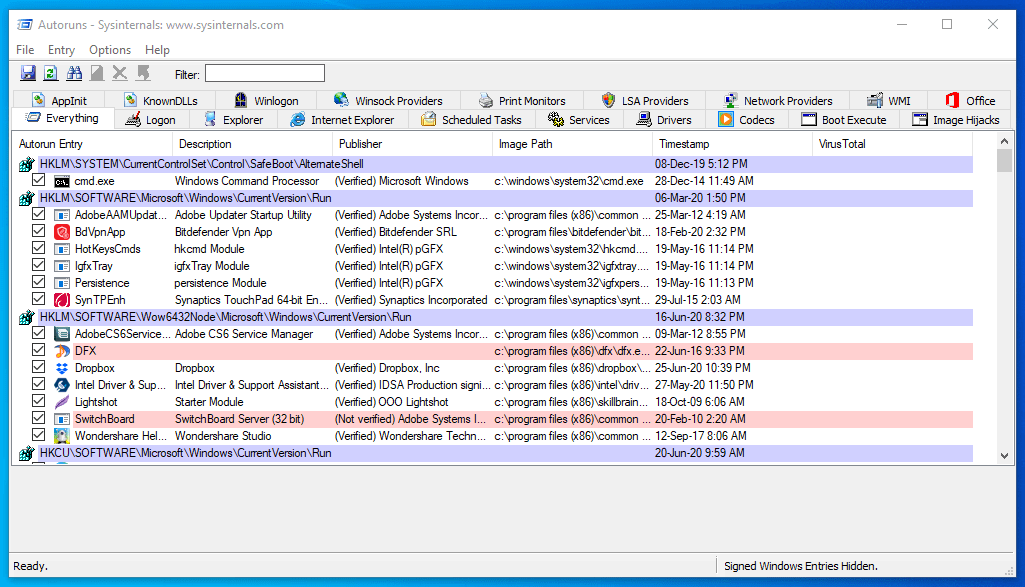Click registry icon of HKCU Run key
Screen dimensions: 1025x587
(26, 453)
